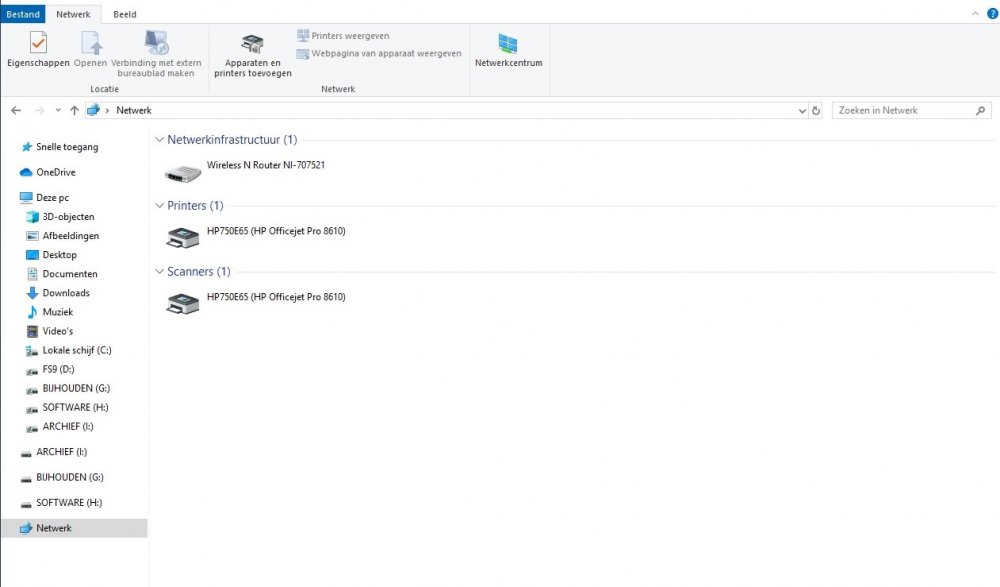Open Downloads folder
This screenshot has height=587, width=1000.
(66, 294)
